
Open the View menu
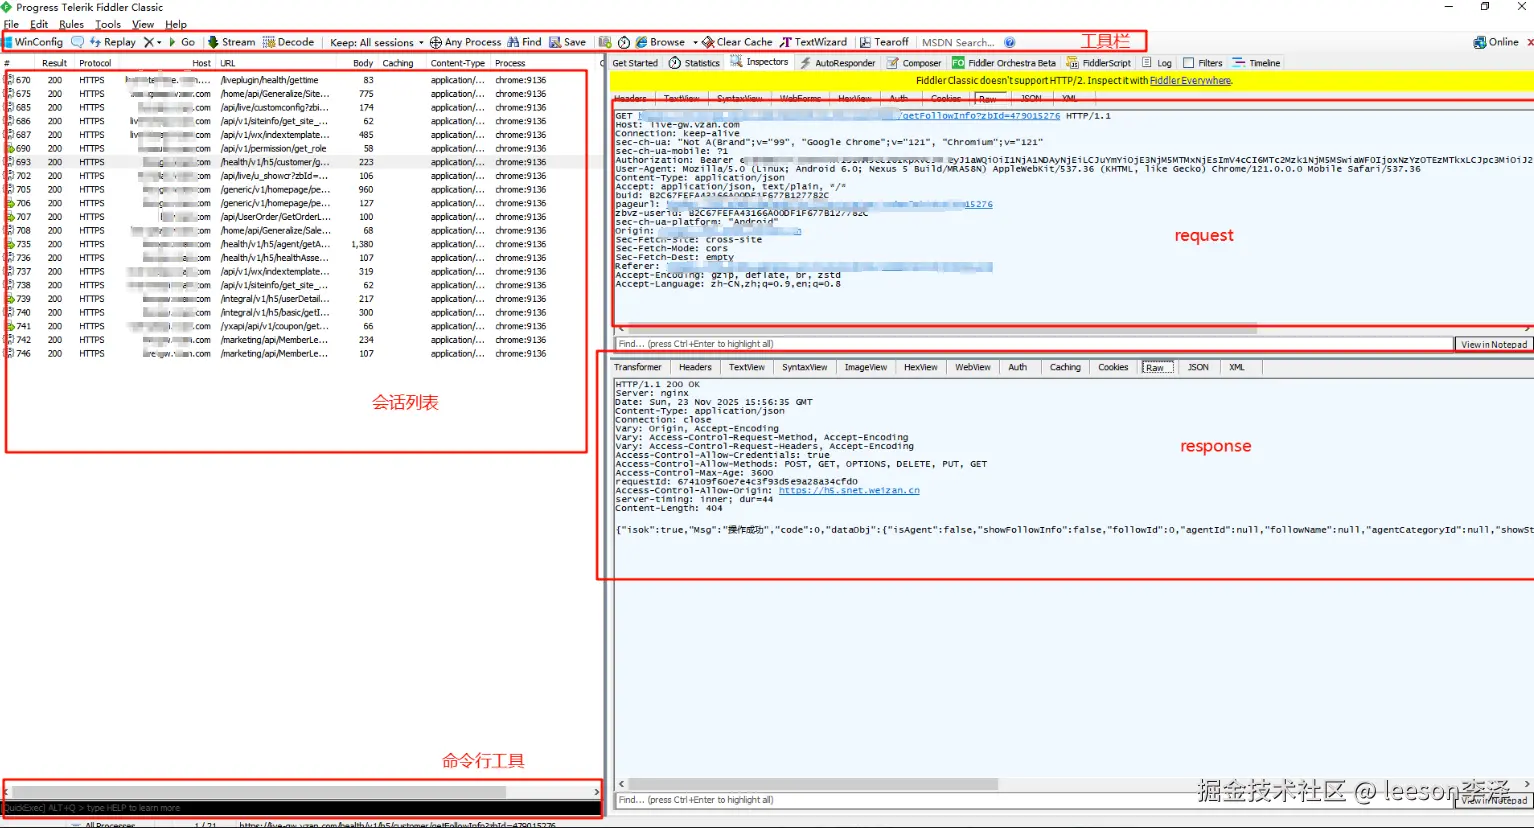[x=143, y=24]
